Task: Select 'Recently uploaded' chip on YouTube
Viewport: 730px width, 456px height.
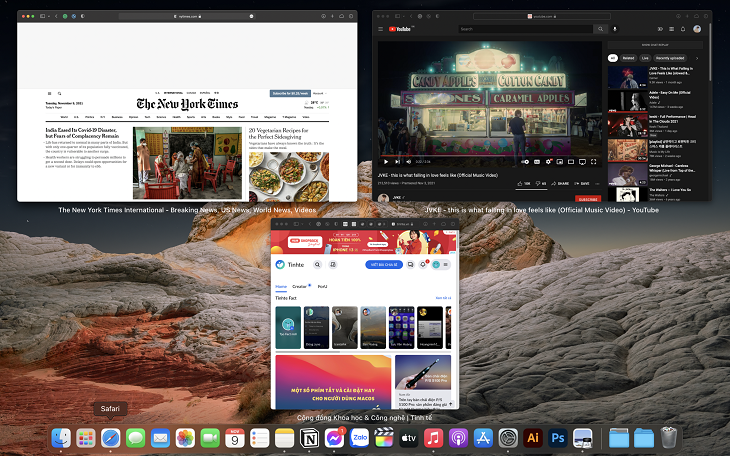Action: [670, 58]
